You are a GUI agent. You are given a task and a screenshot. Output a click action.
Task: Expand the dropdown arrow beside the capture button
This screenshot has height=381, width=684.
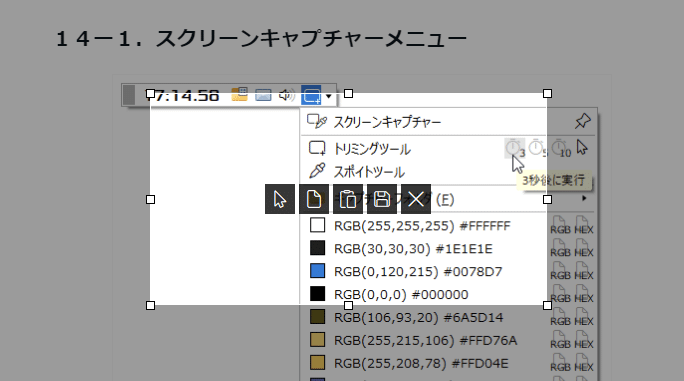(328, 96)
